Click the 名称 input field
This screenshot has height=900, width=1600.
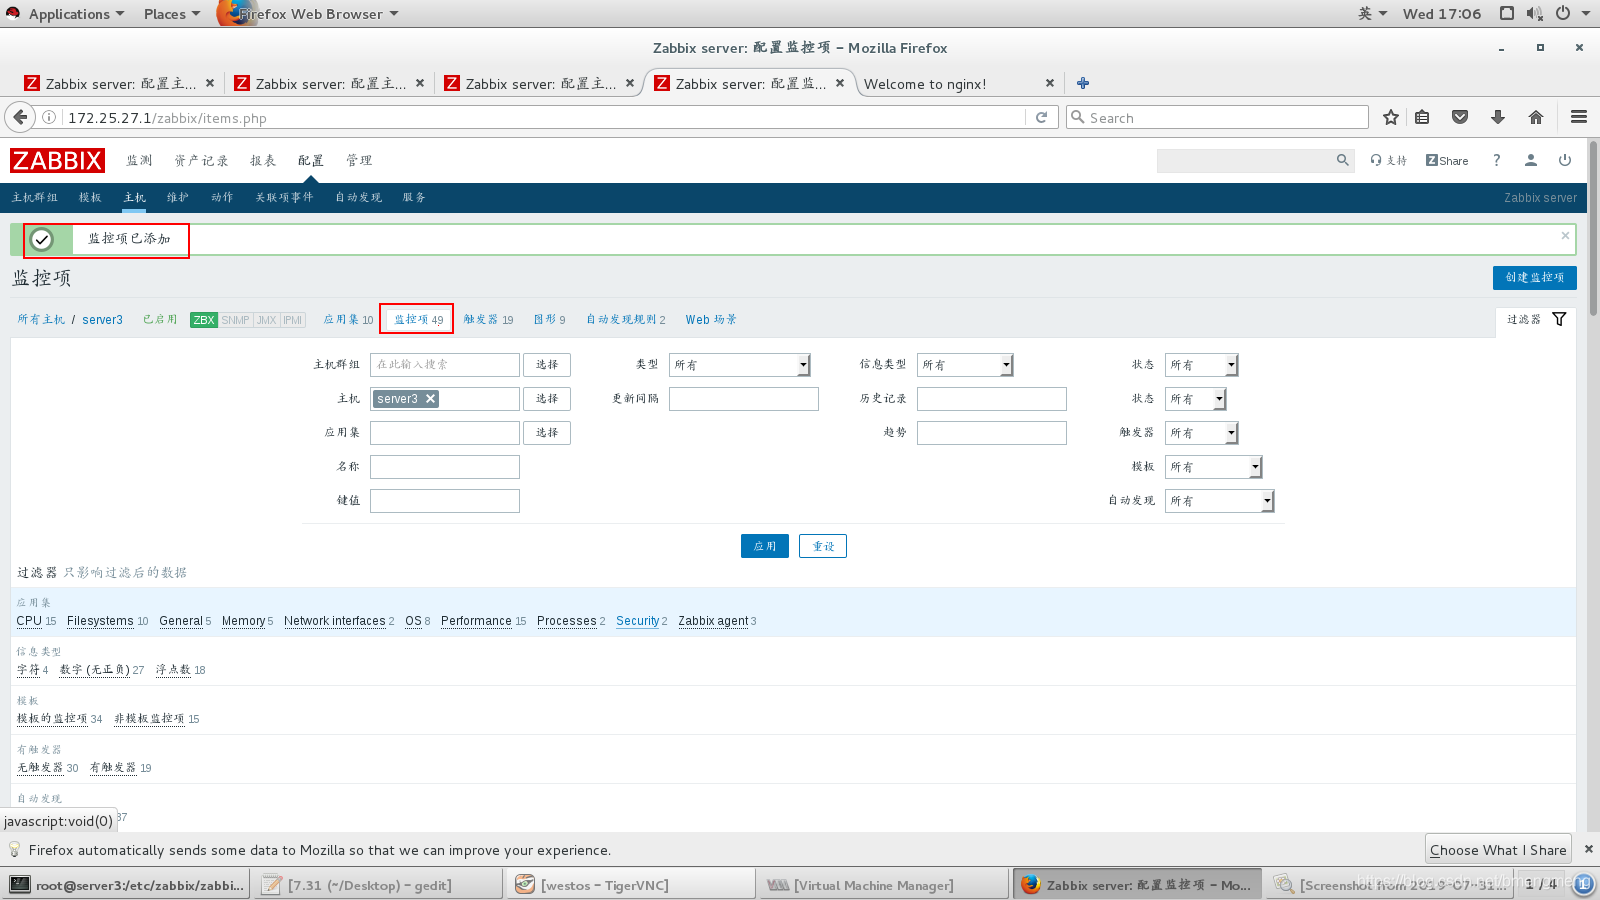445,467
